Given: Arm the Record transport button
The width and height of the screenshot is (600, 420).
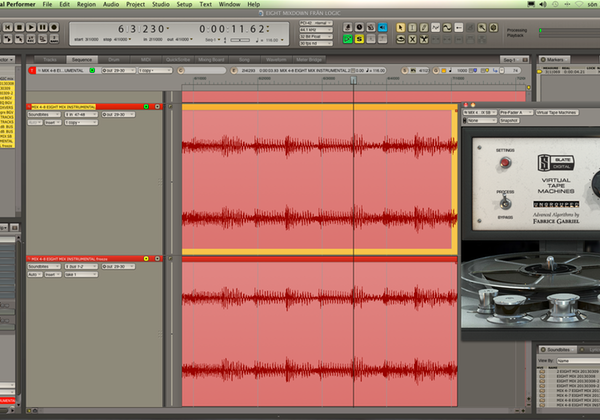Looking at the screenshot, I should pos(54,27).
